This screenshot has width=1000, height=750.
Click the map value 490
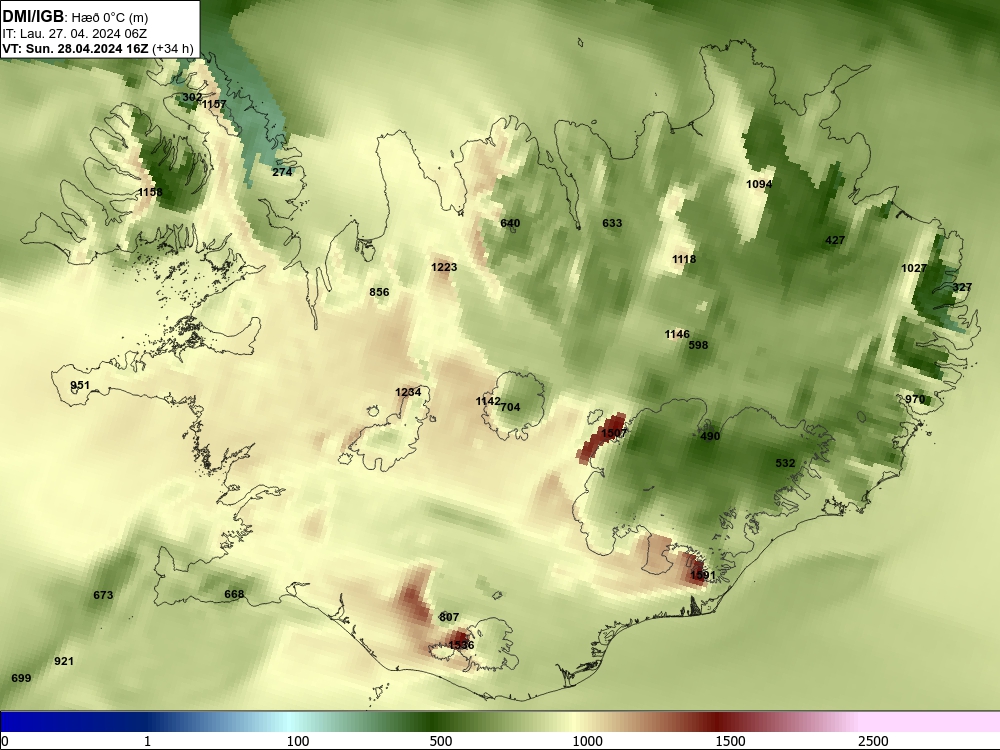click(710, 436)
